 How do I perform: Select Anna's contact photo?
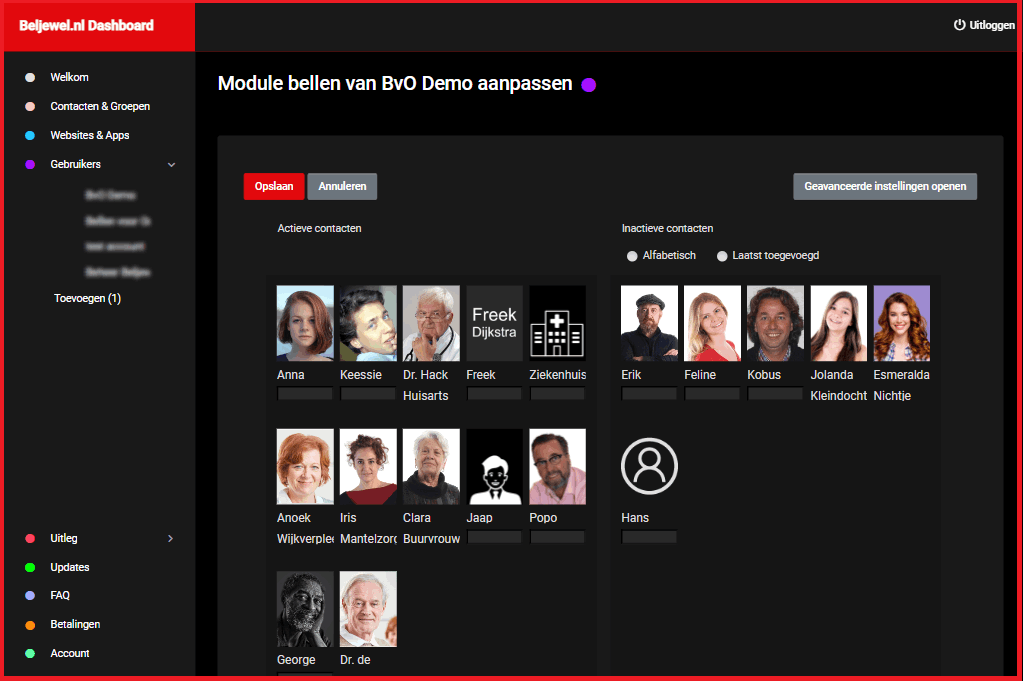pyautogui.click(x=305, y=323)
